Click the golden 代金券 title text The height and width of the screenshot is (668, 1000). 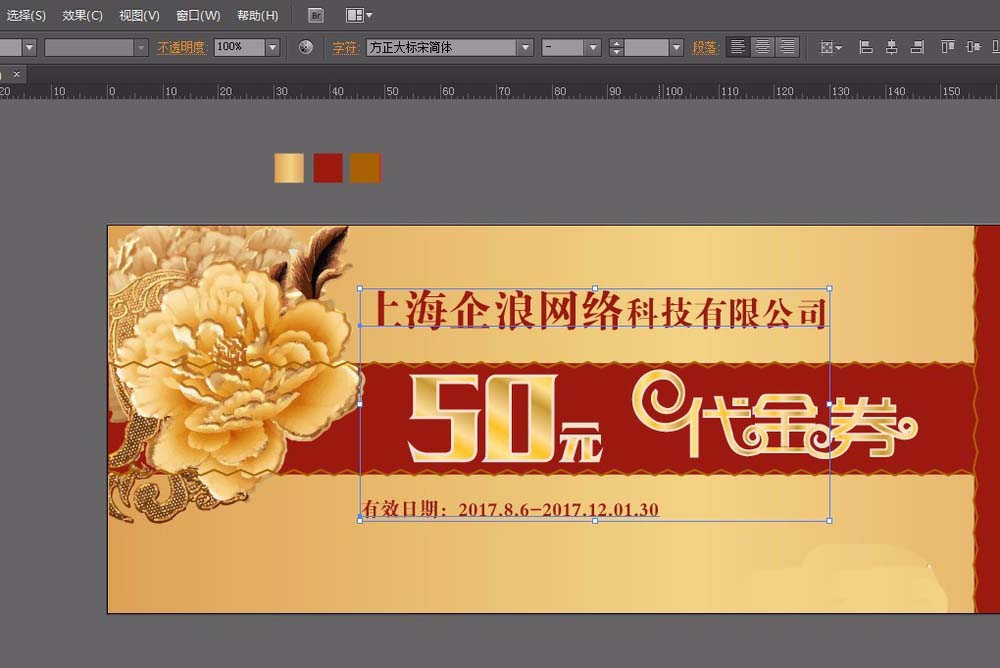point(775,415)
